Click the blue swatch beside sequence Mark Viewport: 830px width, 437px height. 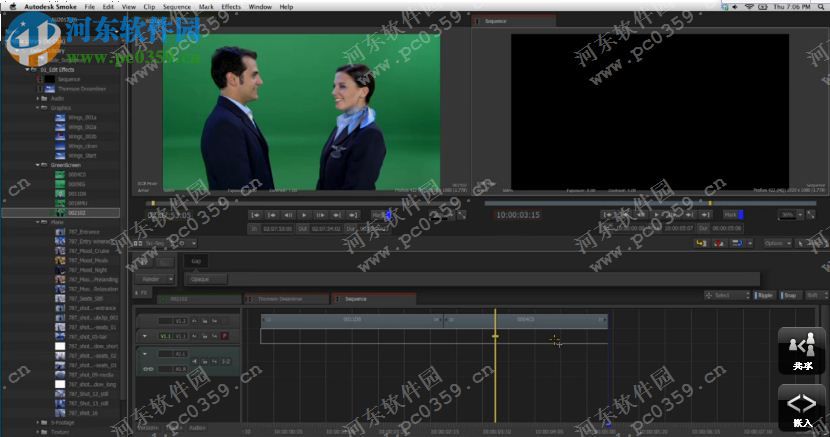pyautogui.click(x=741, y=215)
